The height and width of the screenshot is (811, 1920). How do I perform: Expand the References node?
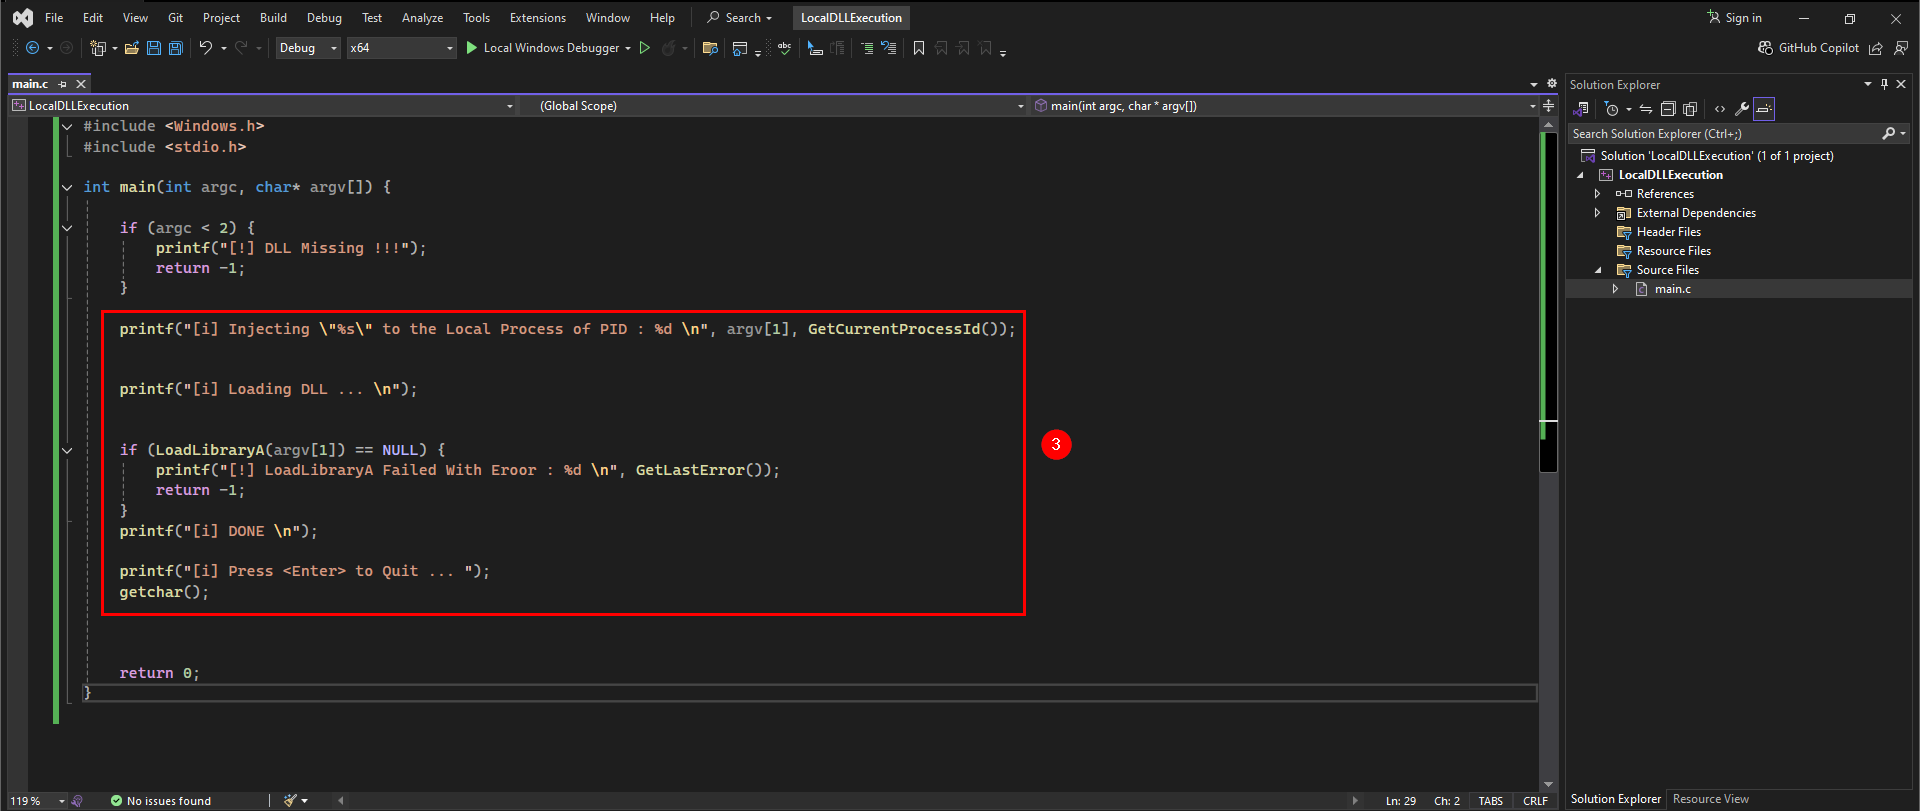coord(1597,194)
